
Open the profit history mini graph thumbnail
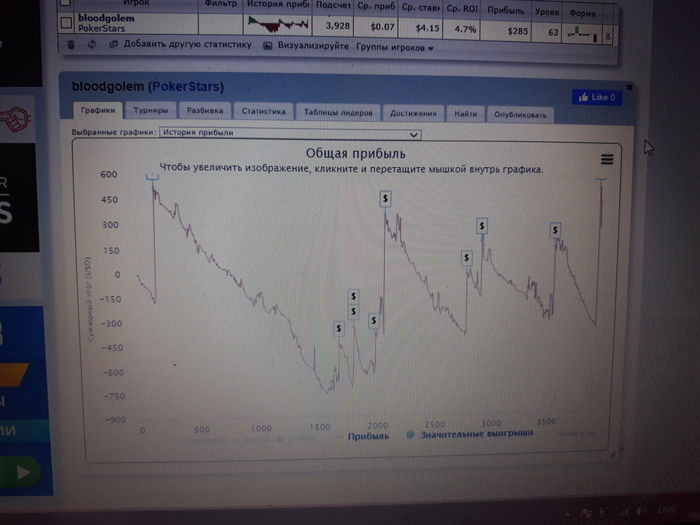278,24
